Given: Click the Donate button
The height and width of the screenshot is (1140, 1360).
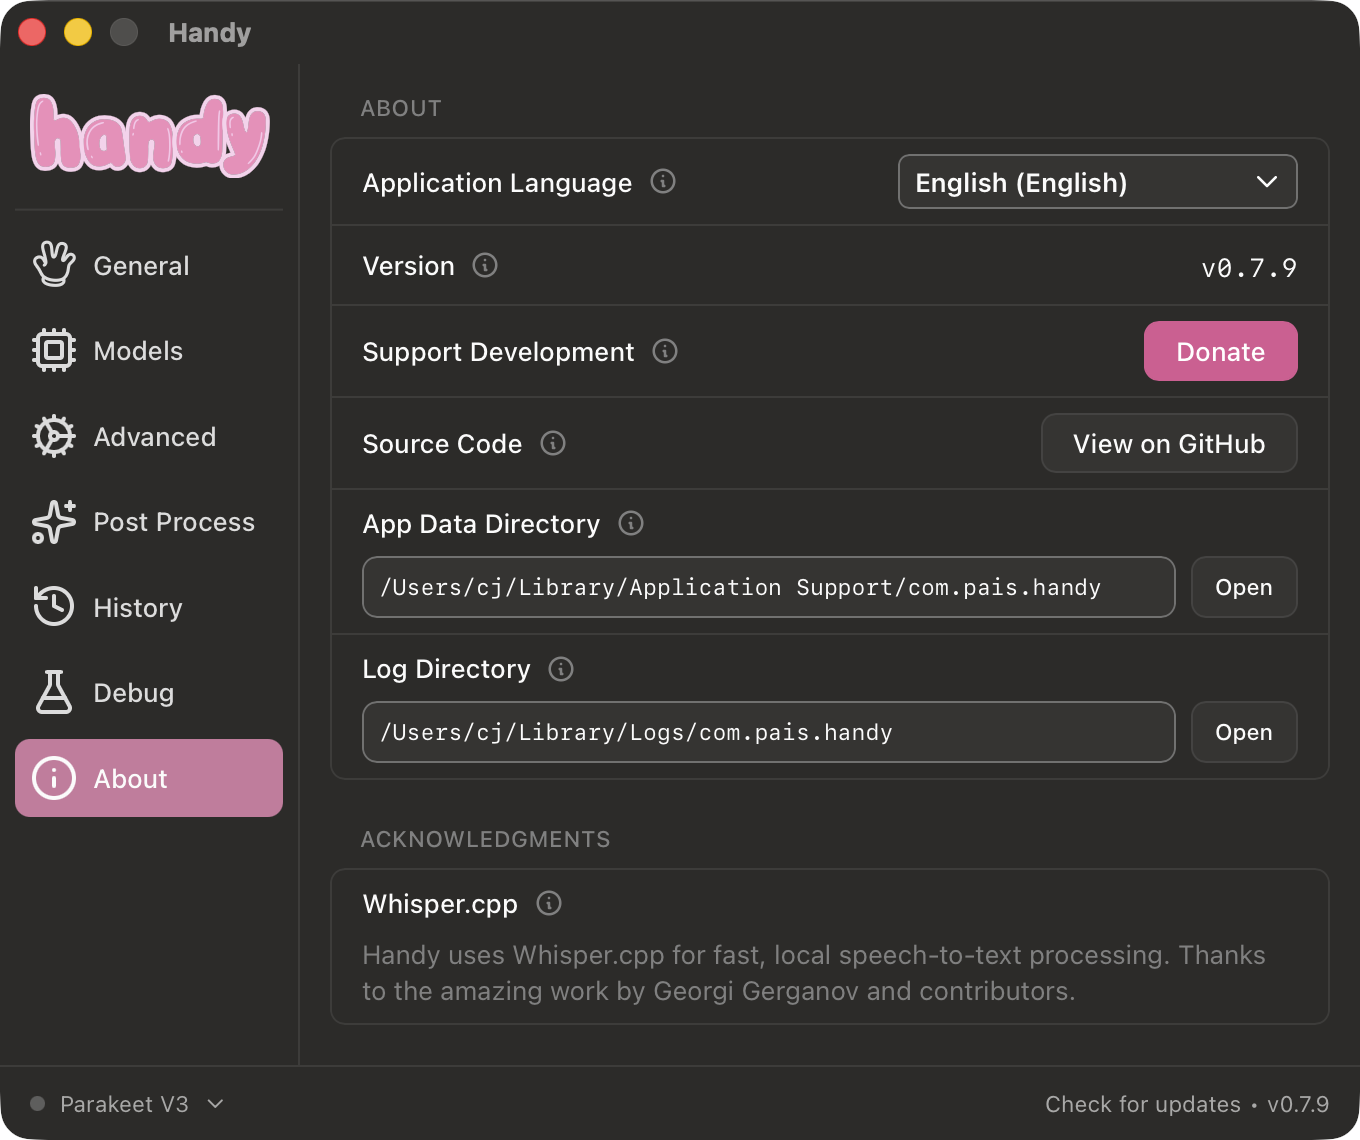Looking at the screenshot, I should pyautogui.click(x=1220, y=351).
